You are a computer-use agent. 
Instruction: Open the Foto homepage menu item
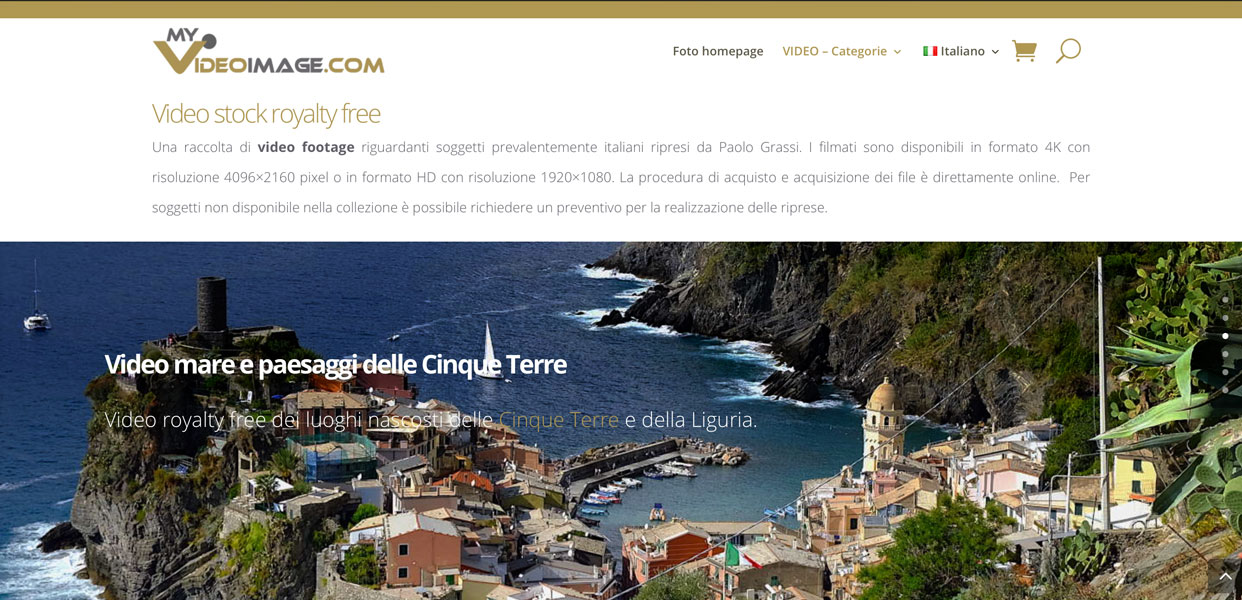(718, 51)
